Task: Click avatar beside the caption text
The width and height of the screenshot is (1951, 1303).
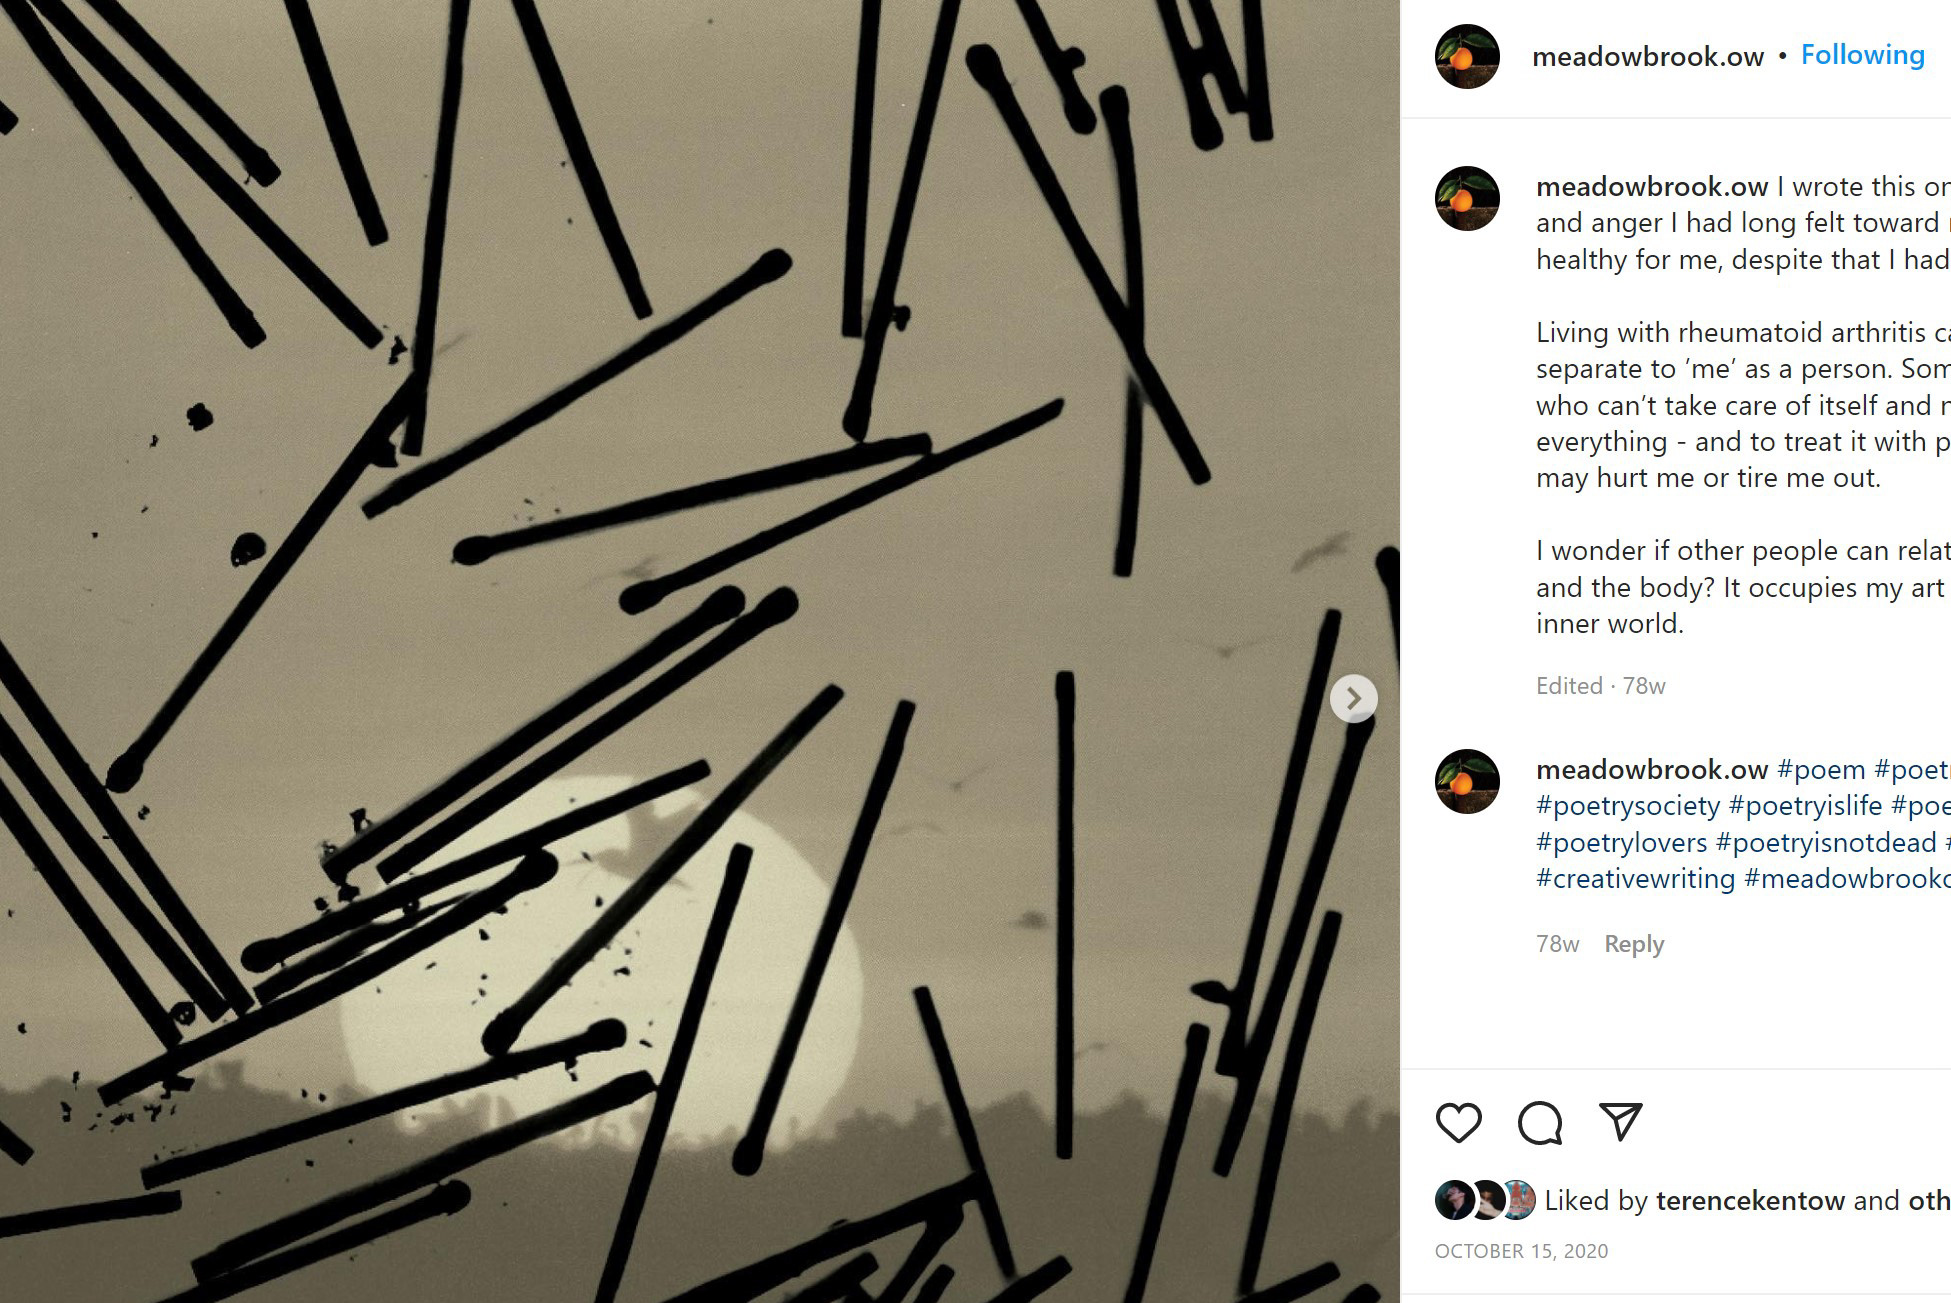Action: pyautogui.click(x=1467, y=199)
